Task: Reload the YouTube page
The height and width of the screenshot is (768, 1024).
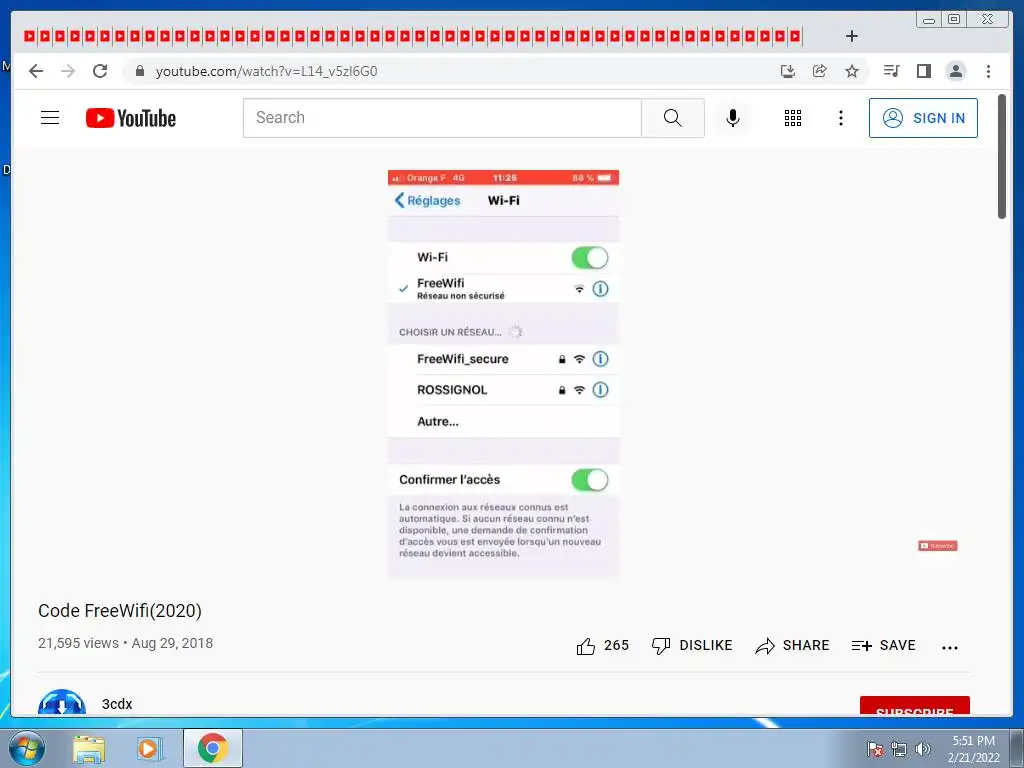Action: 100,71
